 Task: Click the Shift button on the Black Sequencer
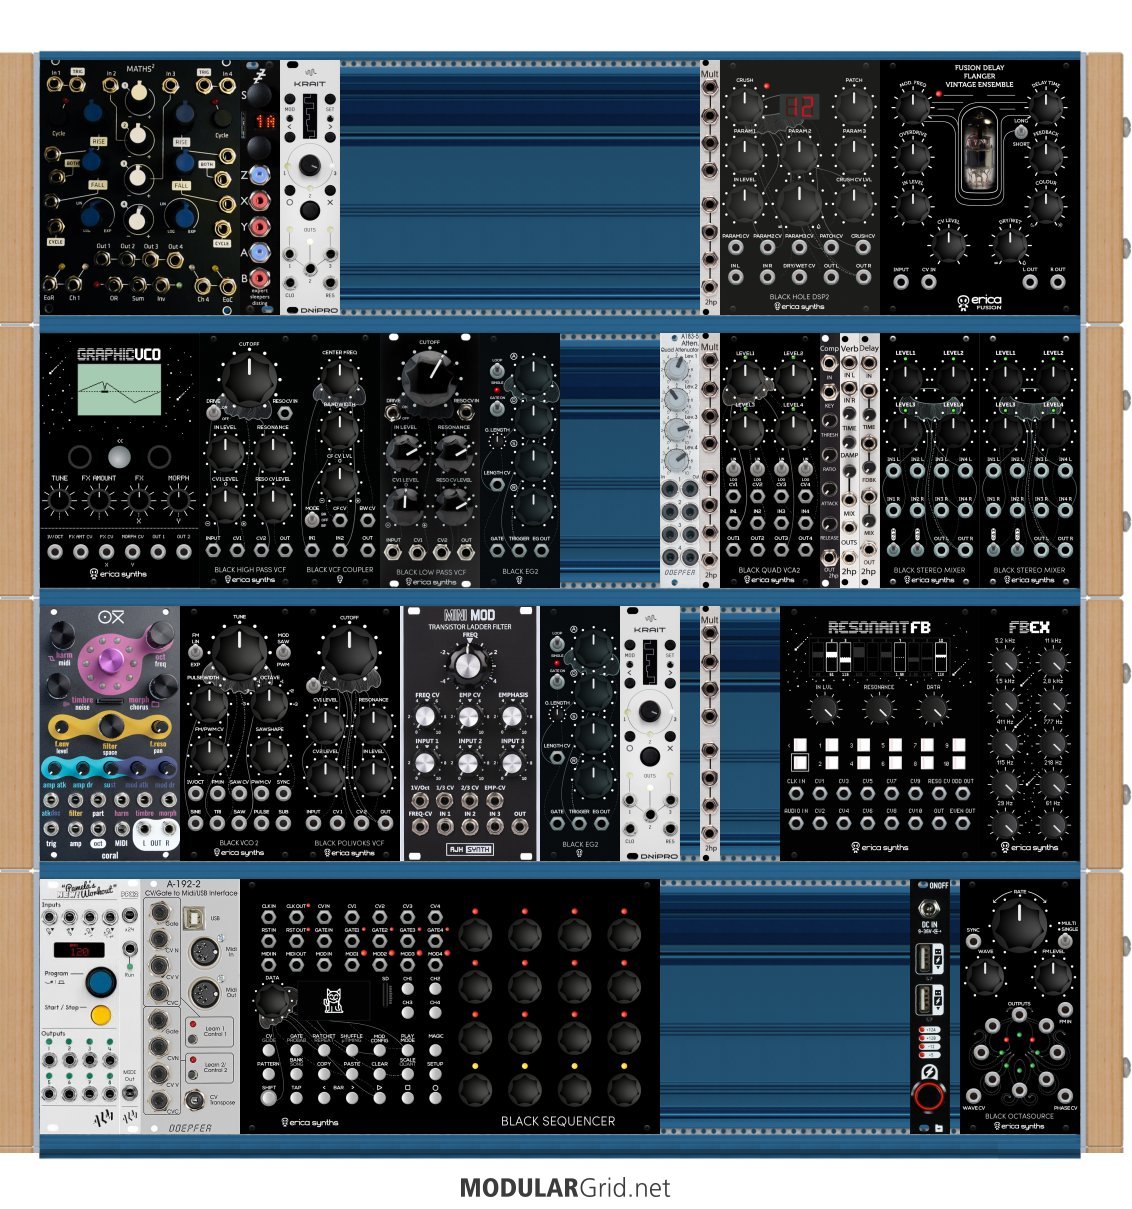click(x=269, y=1098)
